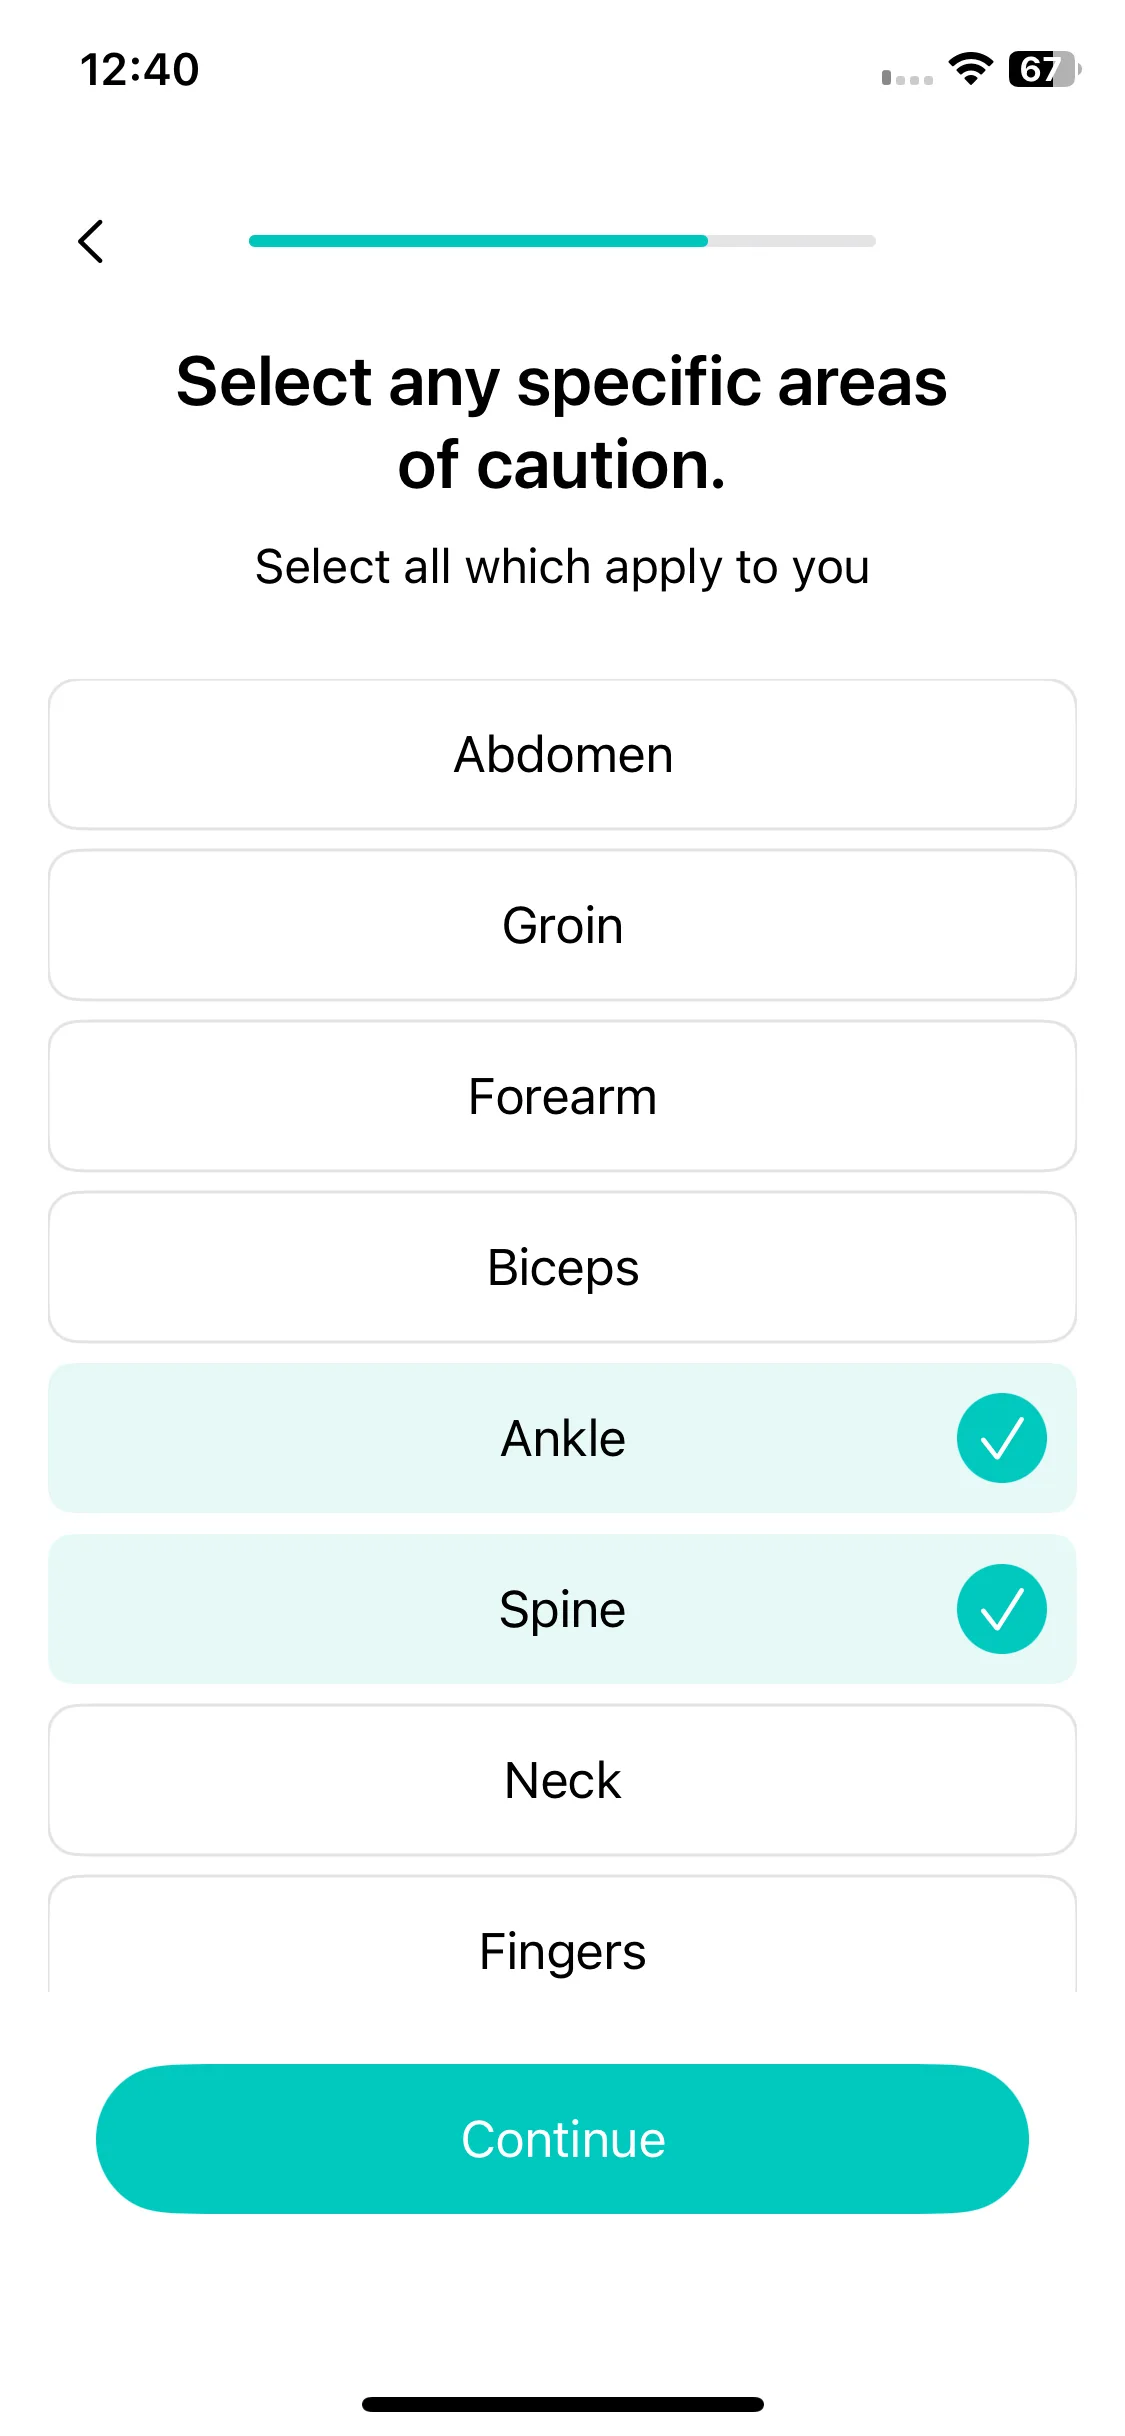Deselect the Spine row label
The image size is (1125, 2436).
[562, 1610]
